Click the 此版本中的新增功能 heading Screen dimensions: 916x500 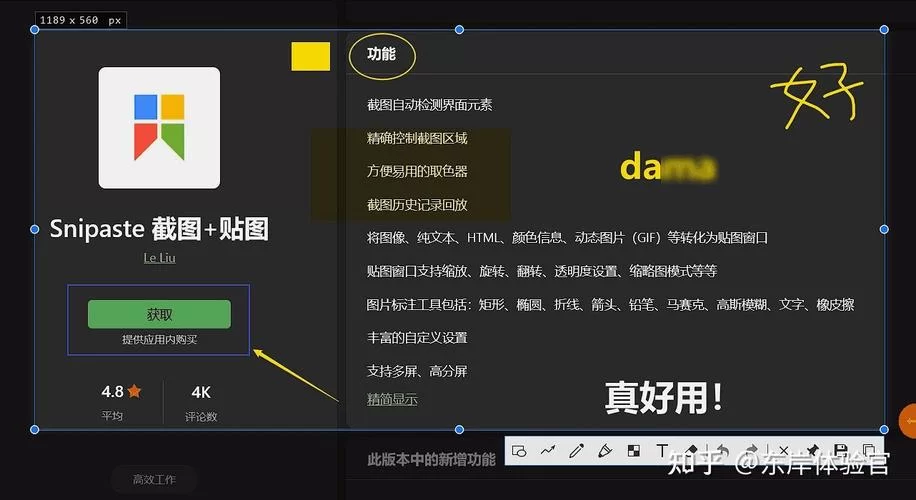pos(431,460)
